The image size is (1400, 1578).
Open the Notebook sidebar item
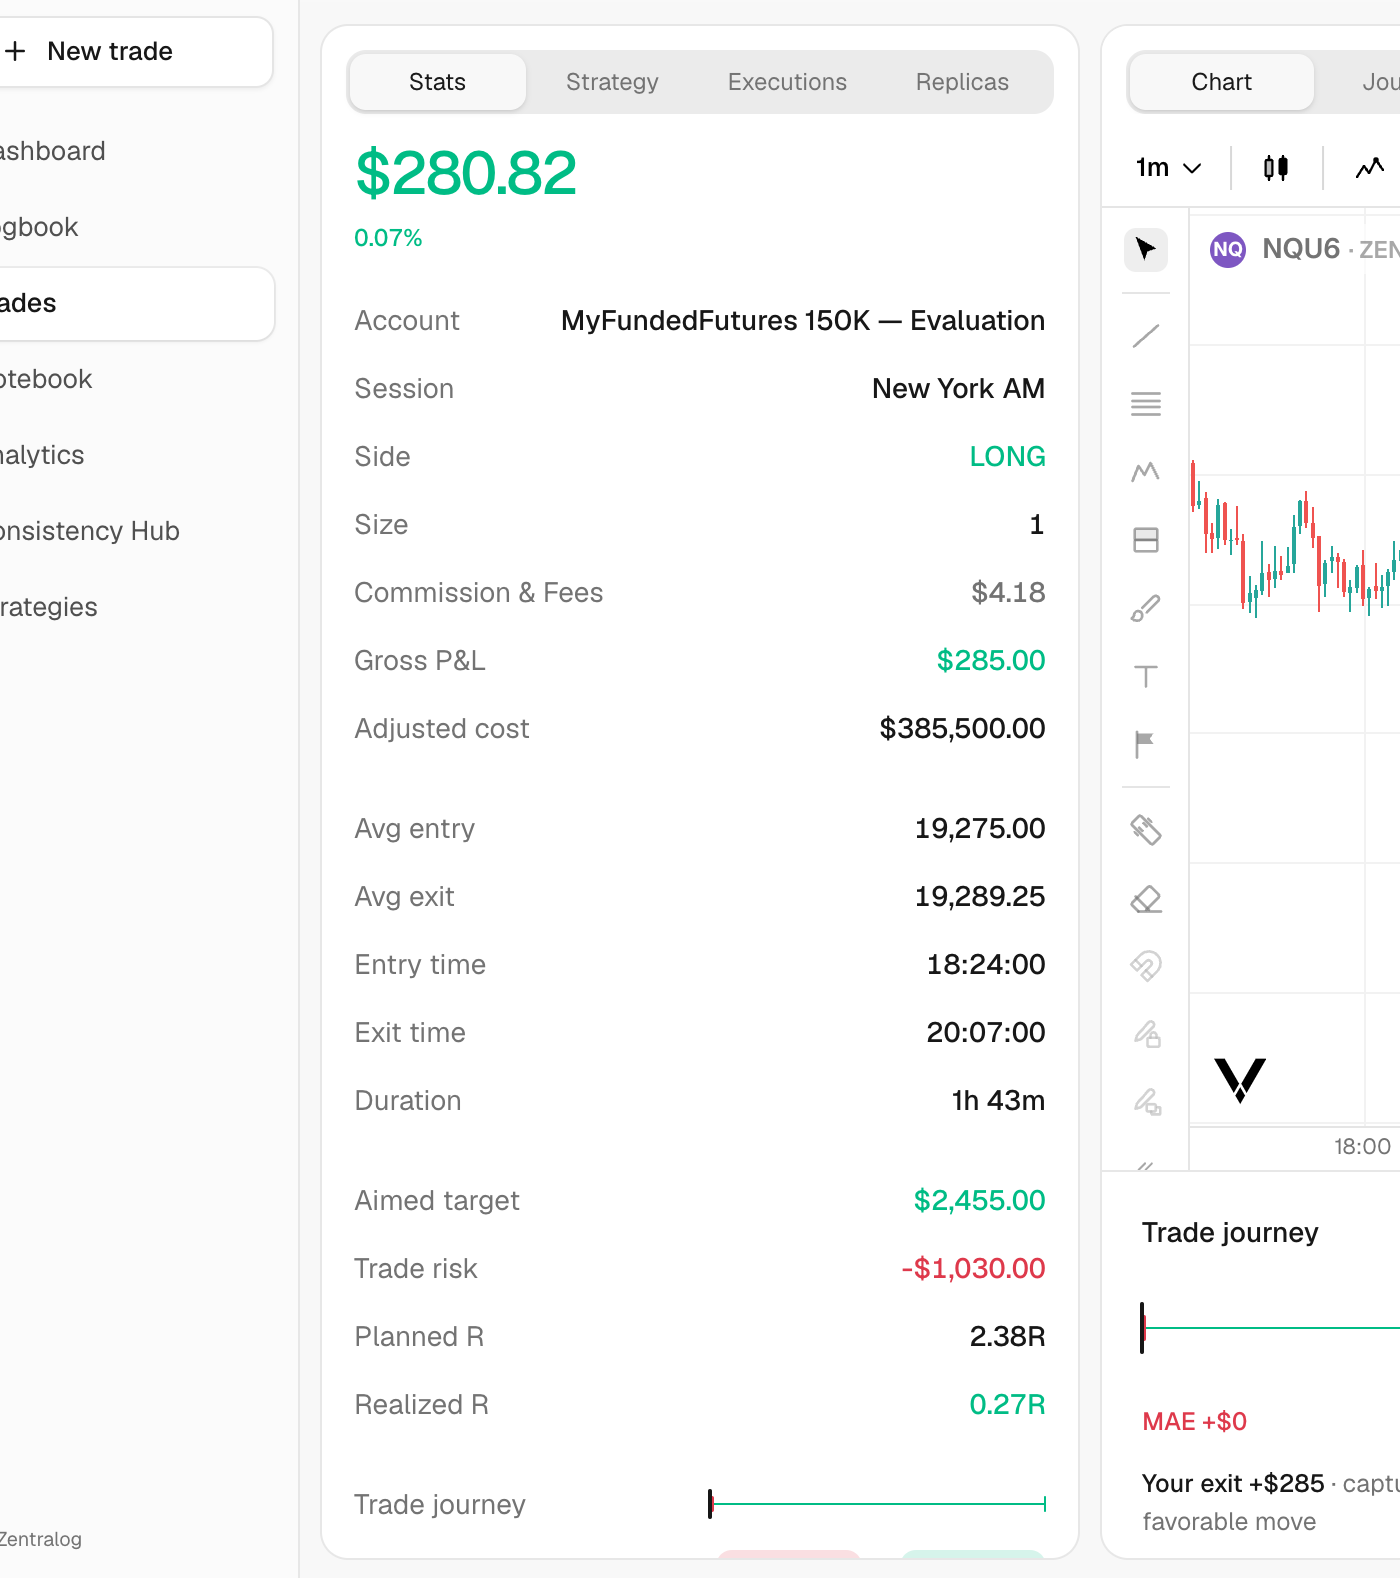(46, 379)
